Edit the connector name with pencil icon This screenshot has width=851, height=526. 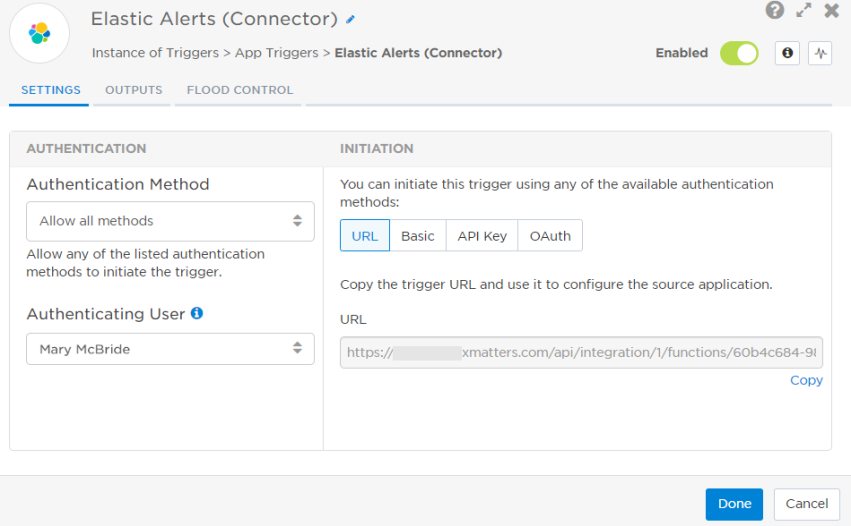pos(351,20)
